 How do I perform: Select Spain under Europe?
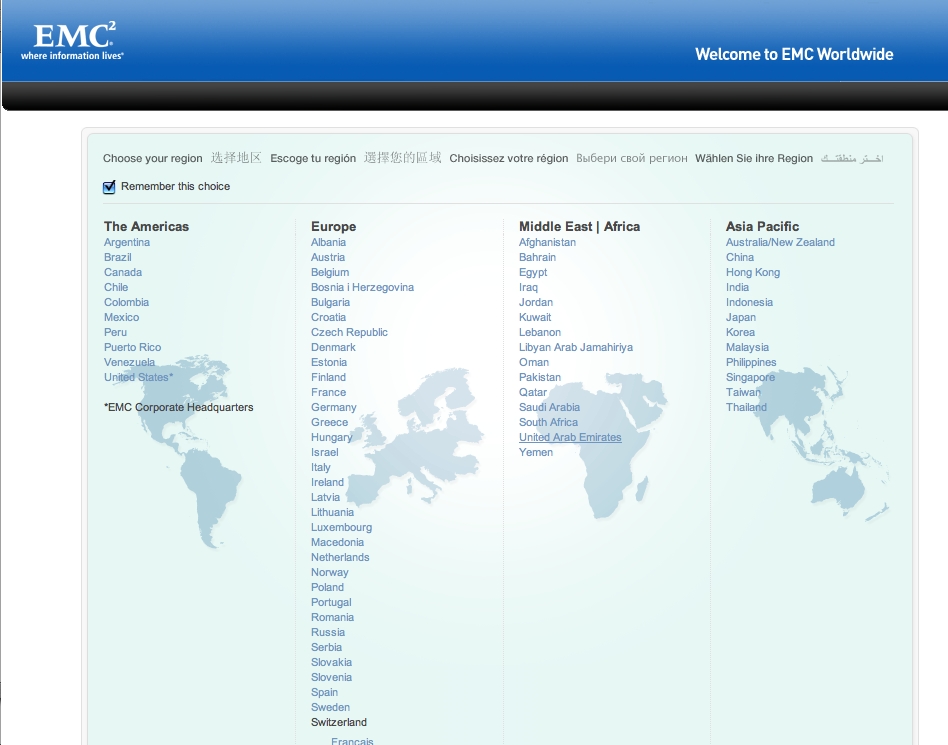point(324,692)
